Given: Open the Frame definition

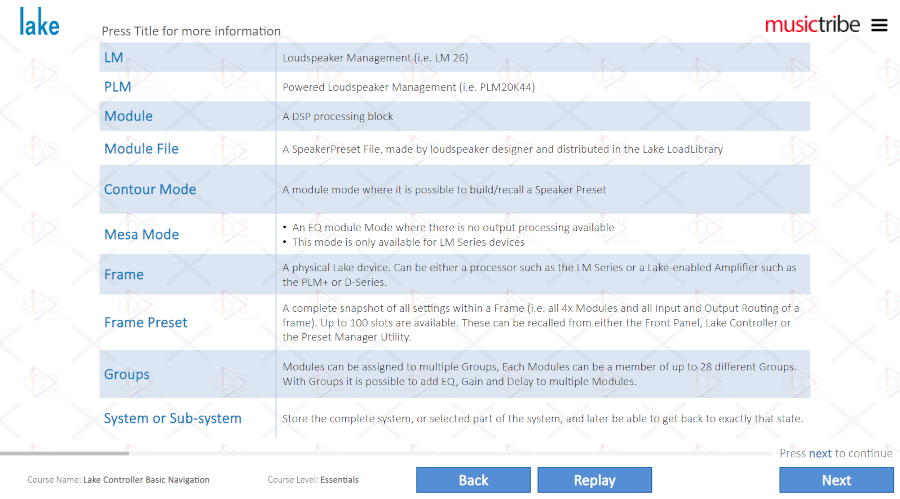Looking at the screenshot, I should (123, 274).
